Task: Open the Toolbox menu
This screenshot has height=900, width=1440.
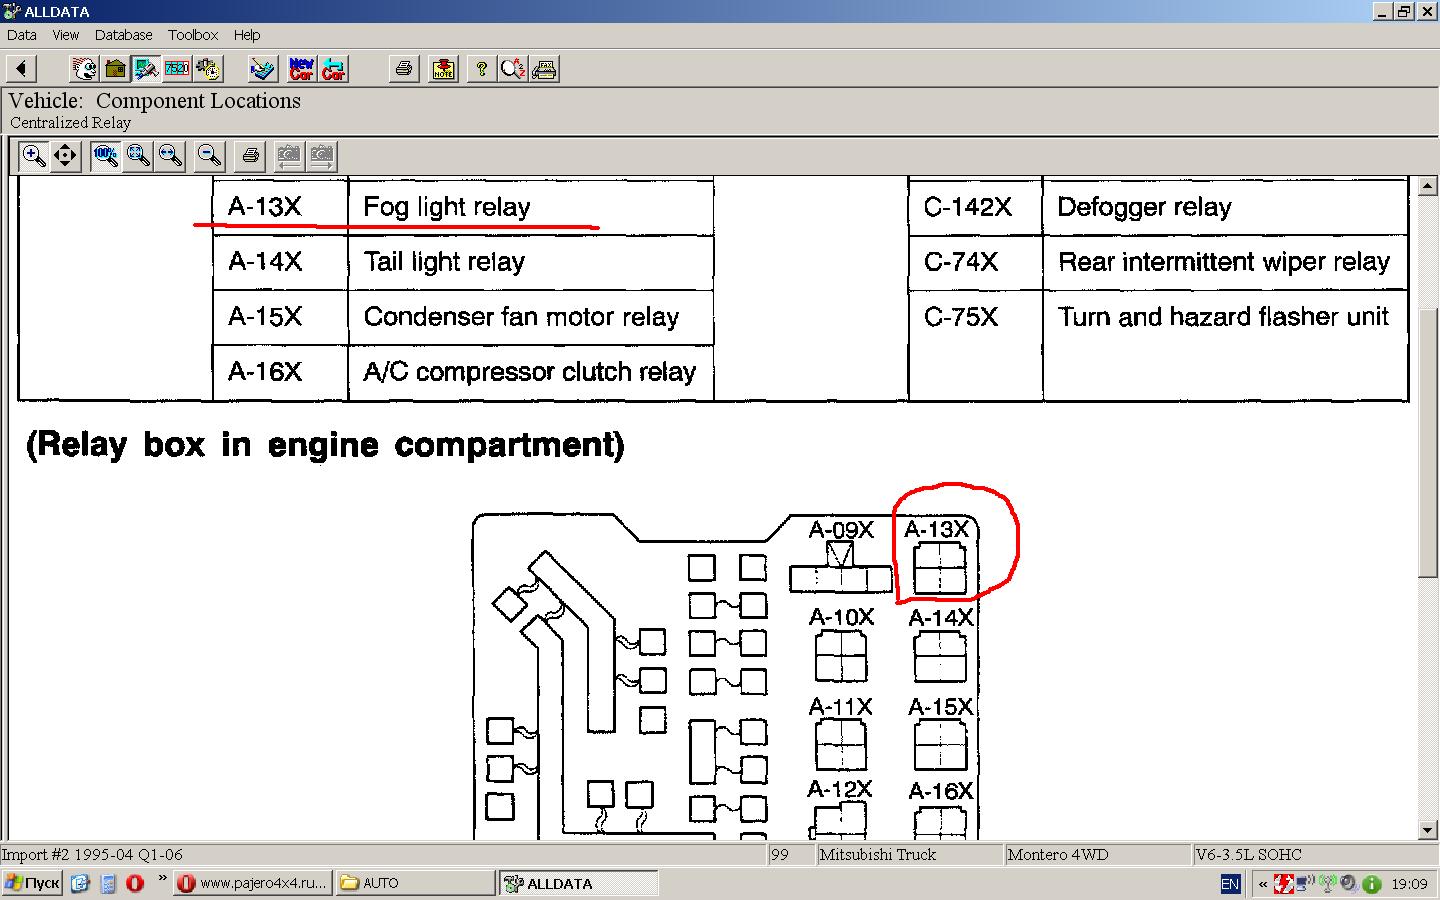Action: pos(193,34)
